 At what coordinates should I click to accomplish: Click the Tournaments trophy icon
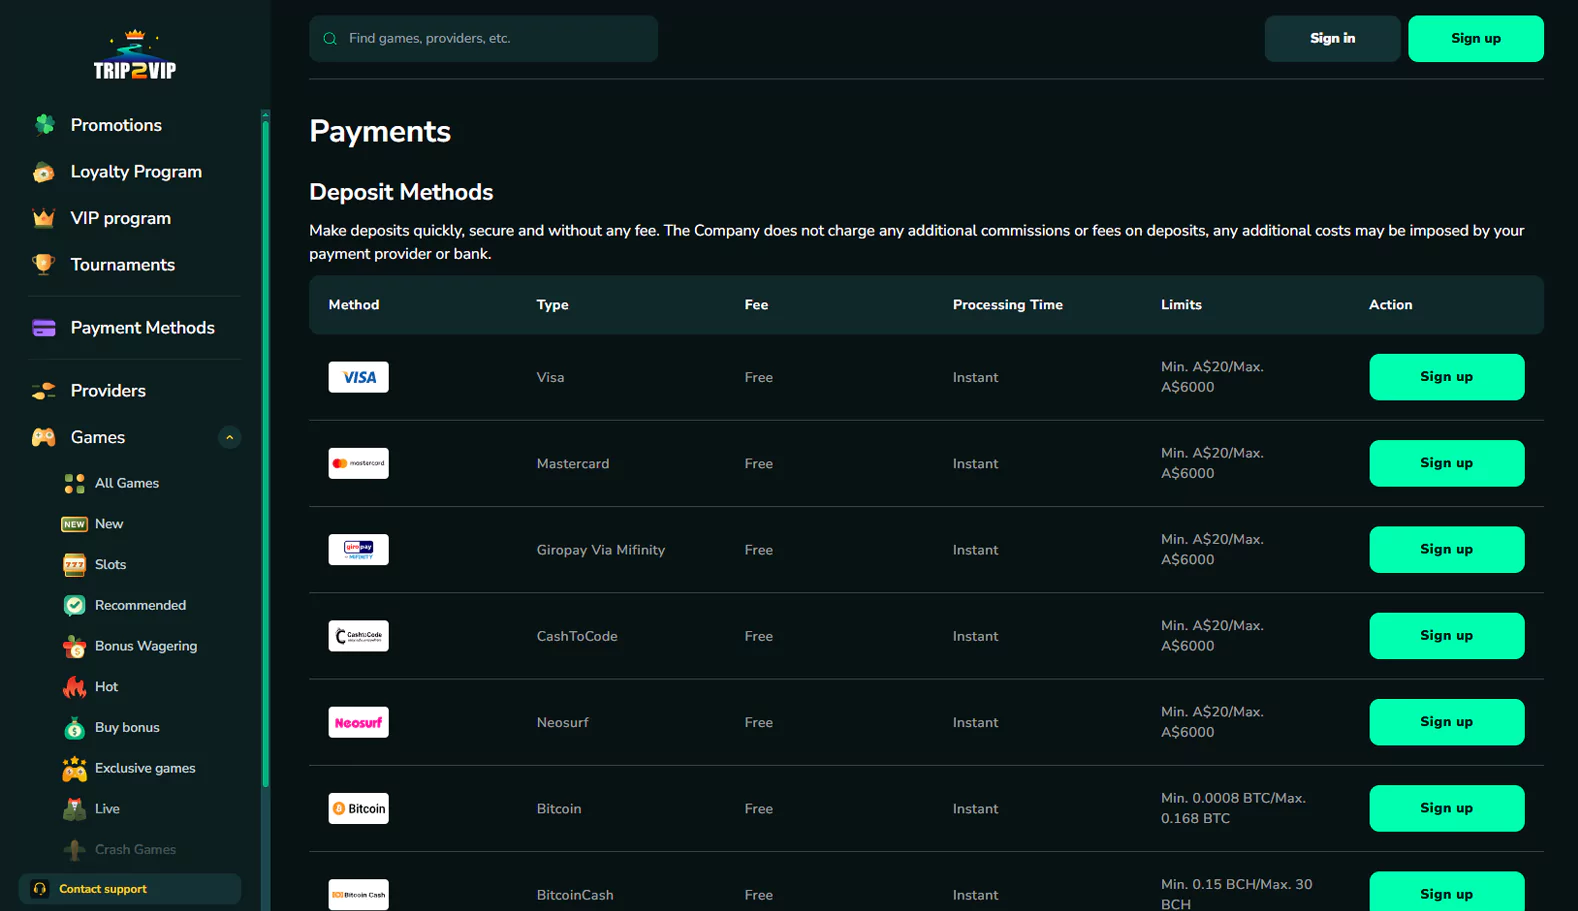tap(44, 265)
